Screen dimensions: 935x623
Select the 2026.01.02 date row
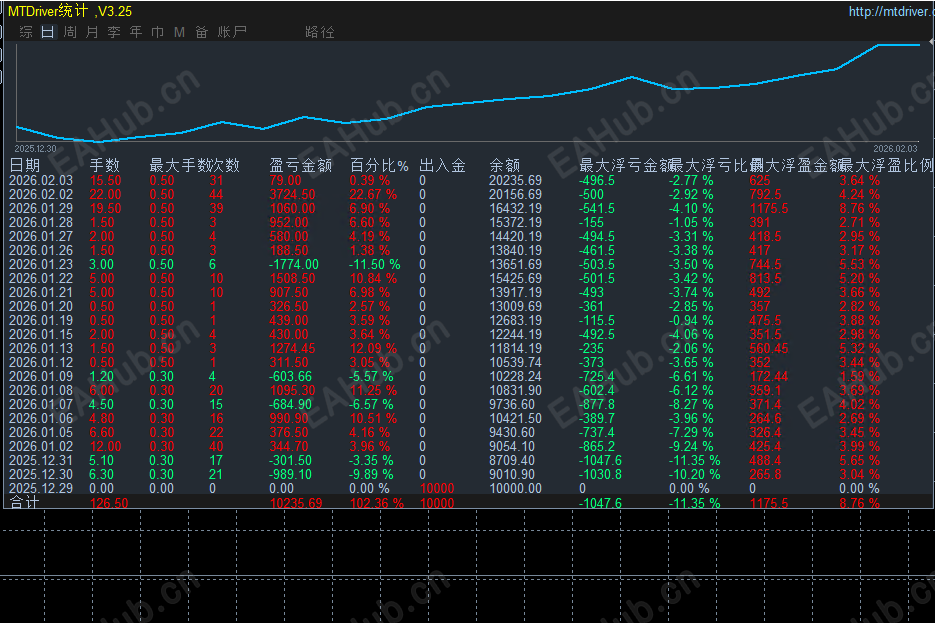[41, 447]
